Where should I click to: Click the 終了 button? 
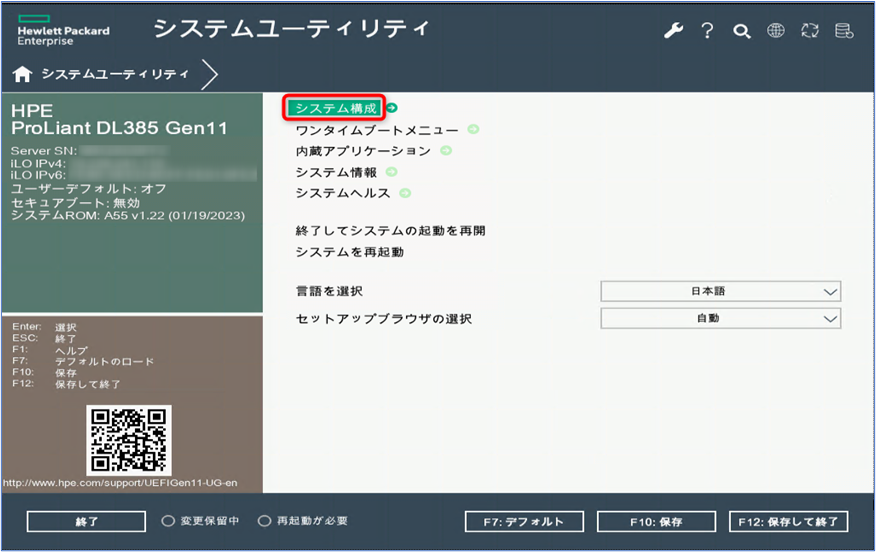coord(86,522)
